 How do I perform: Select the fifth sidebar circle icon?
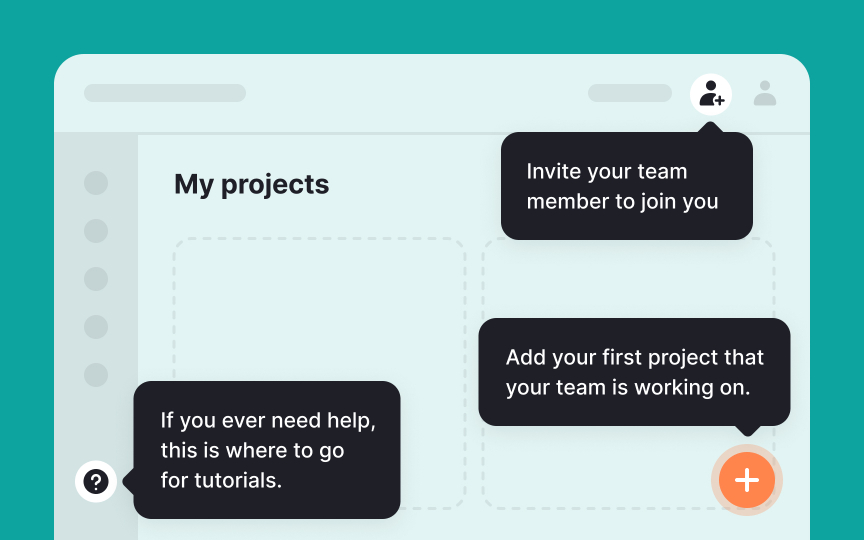(x=96, y=375)
